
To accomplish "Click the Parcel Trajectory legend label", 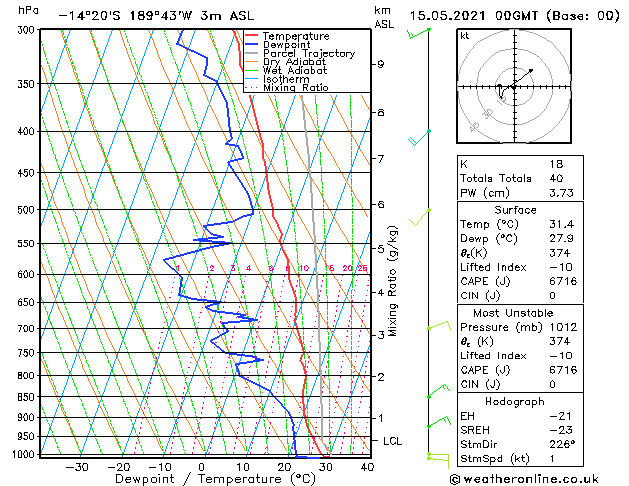I will (x=309, y=53).
